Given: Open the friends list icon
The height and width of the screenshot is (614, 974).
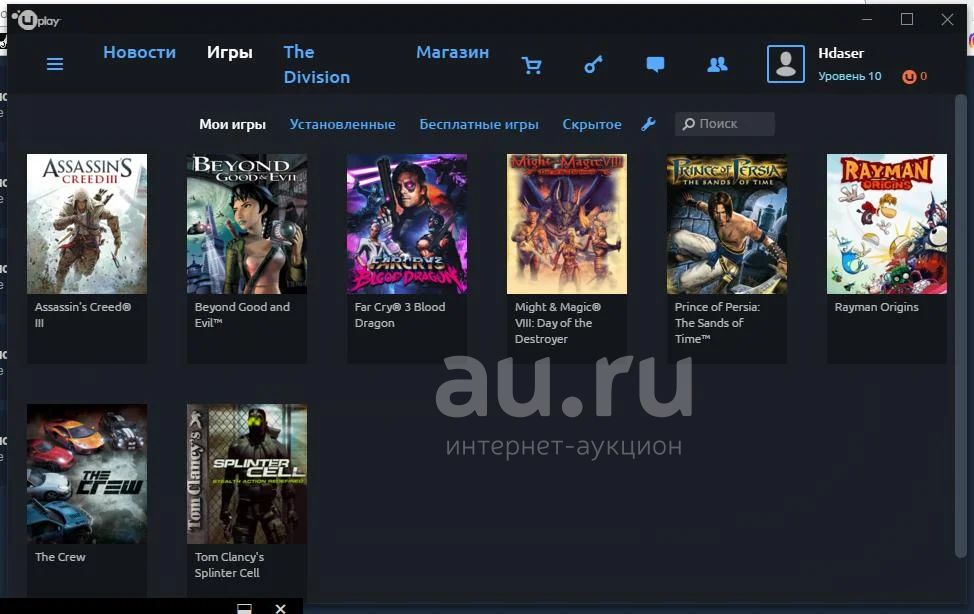Looking at the screenshot, I should [x=717, y=65].
